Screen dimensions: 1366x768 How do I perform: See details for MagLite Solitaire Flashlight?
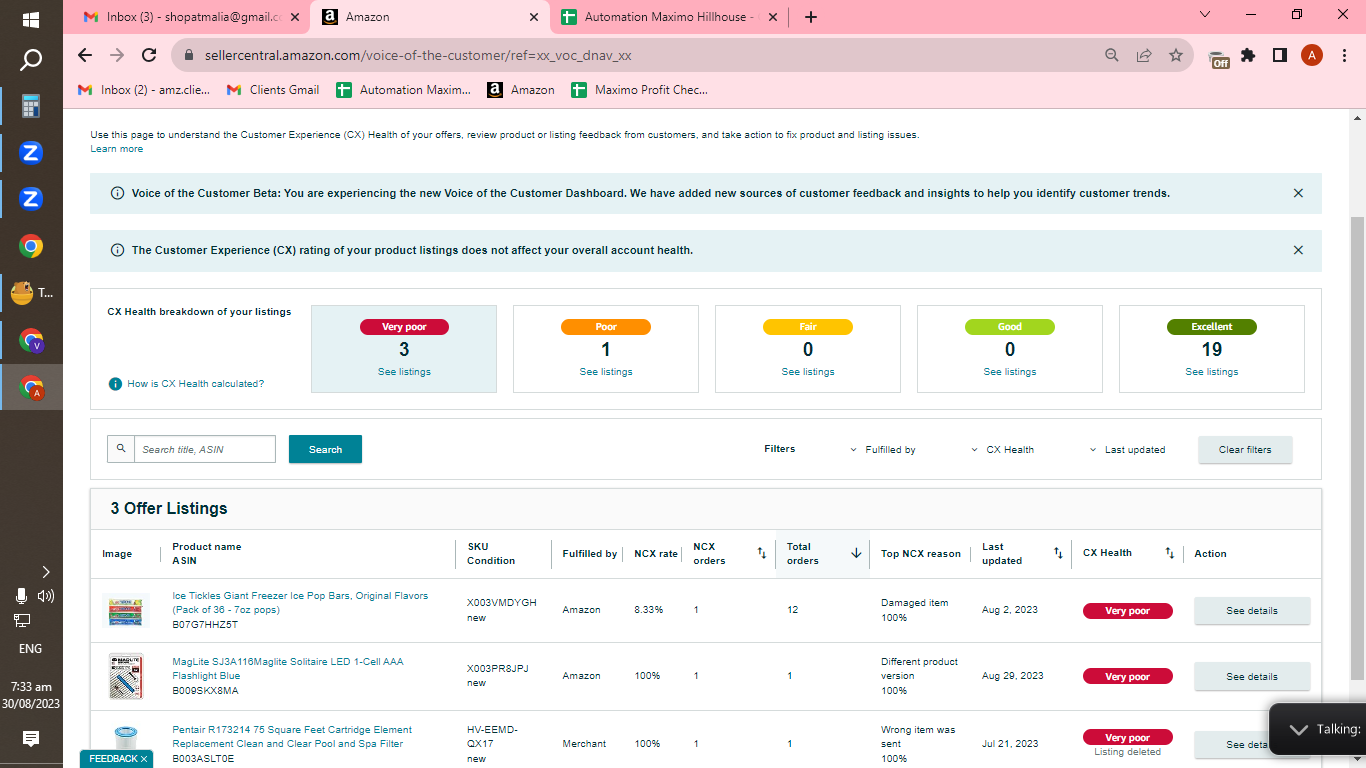pyautogui.click(x=1252, y=677)
